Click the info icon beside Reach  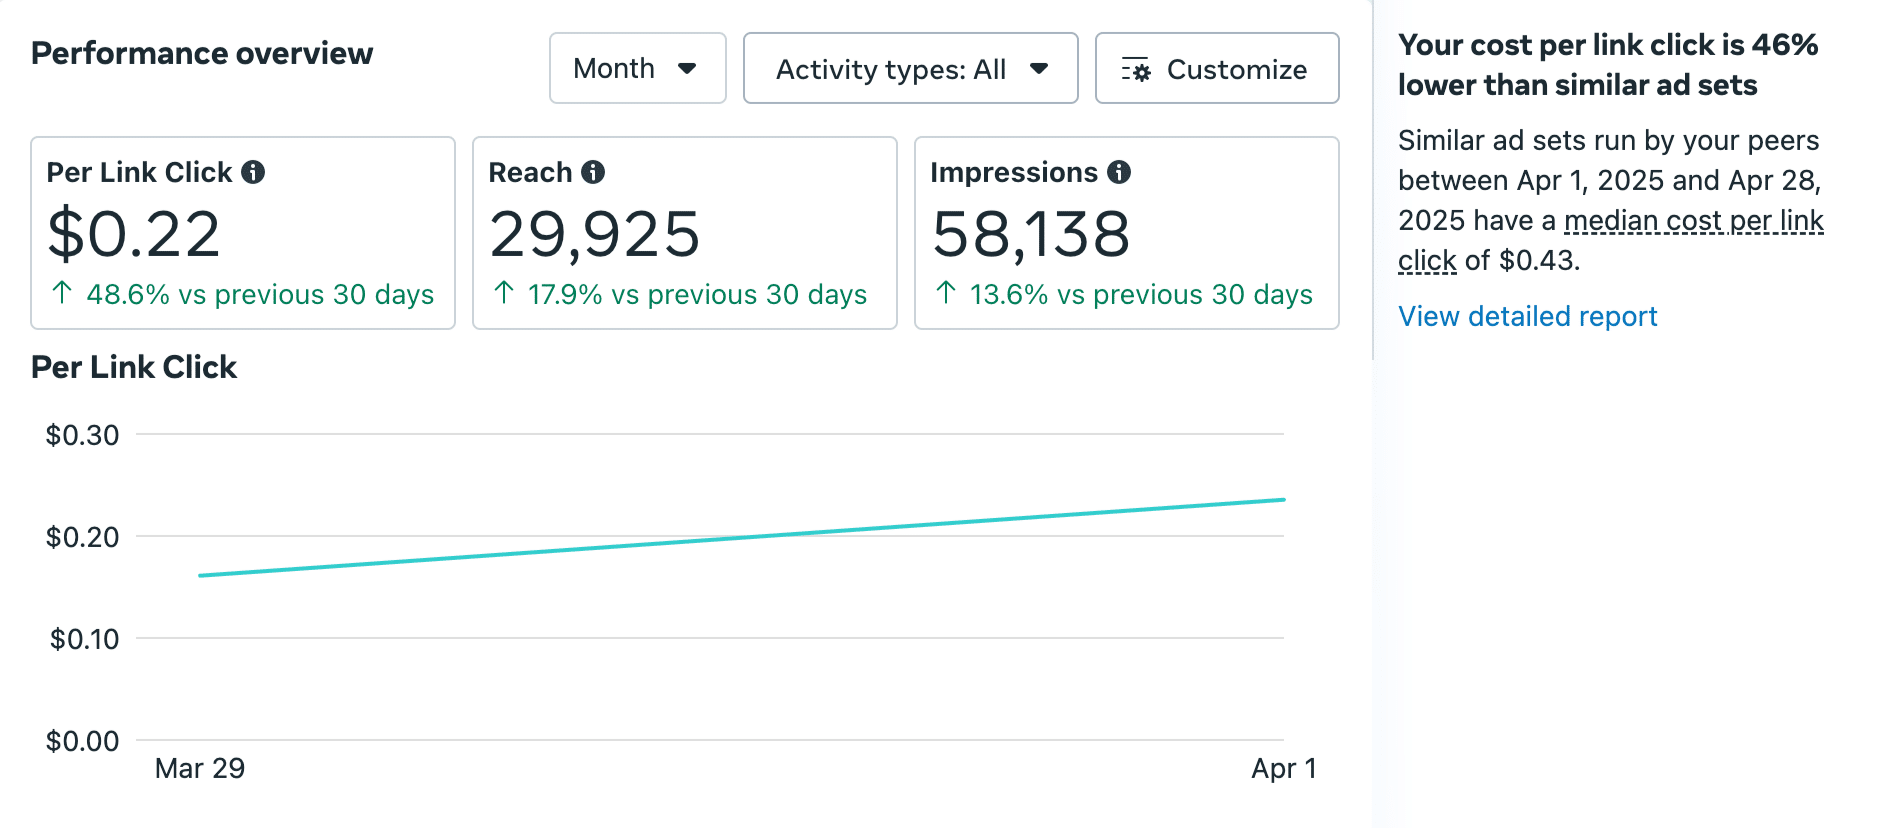point(593,172)
